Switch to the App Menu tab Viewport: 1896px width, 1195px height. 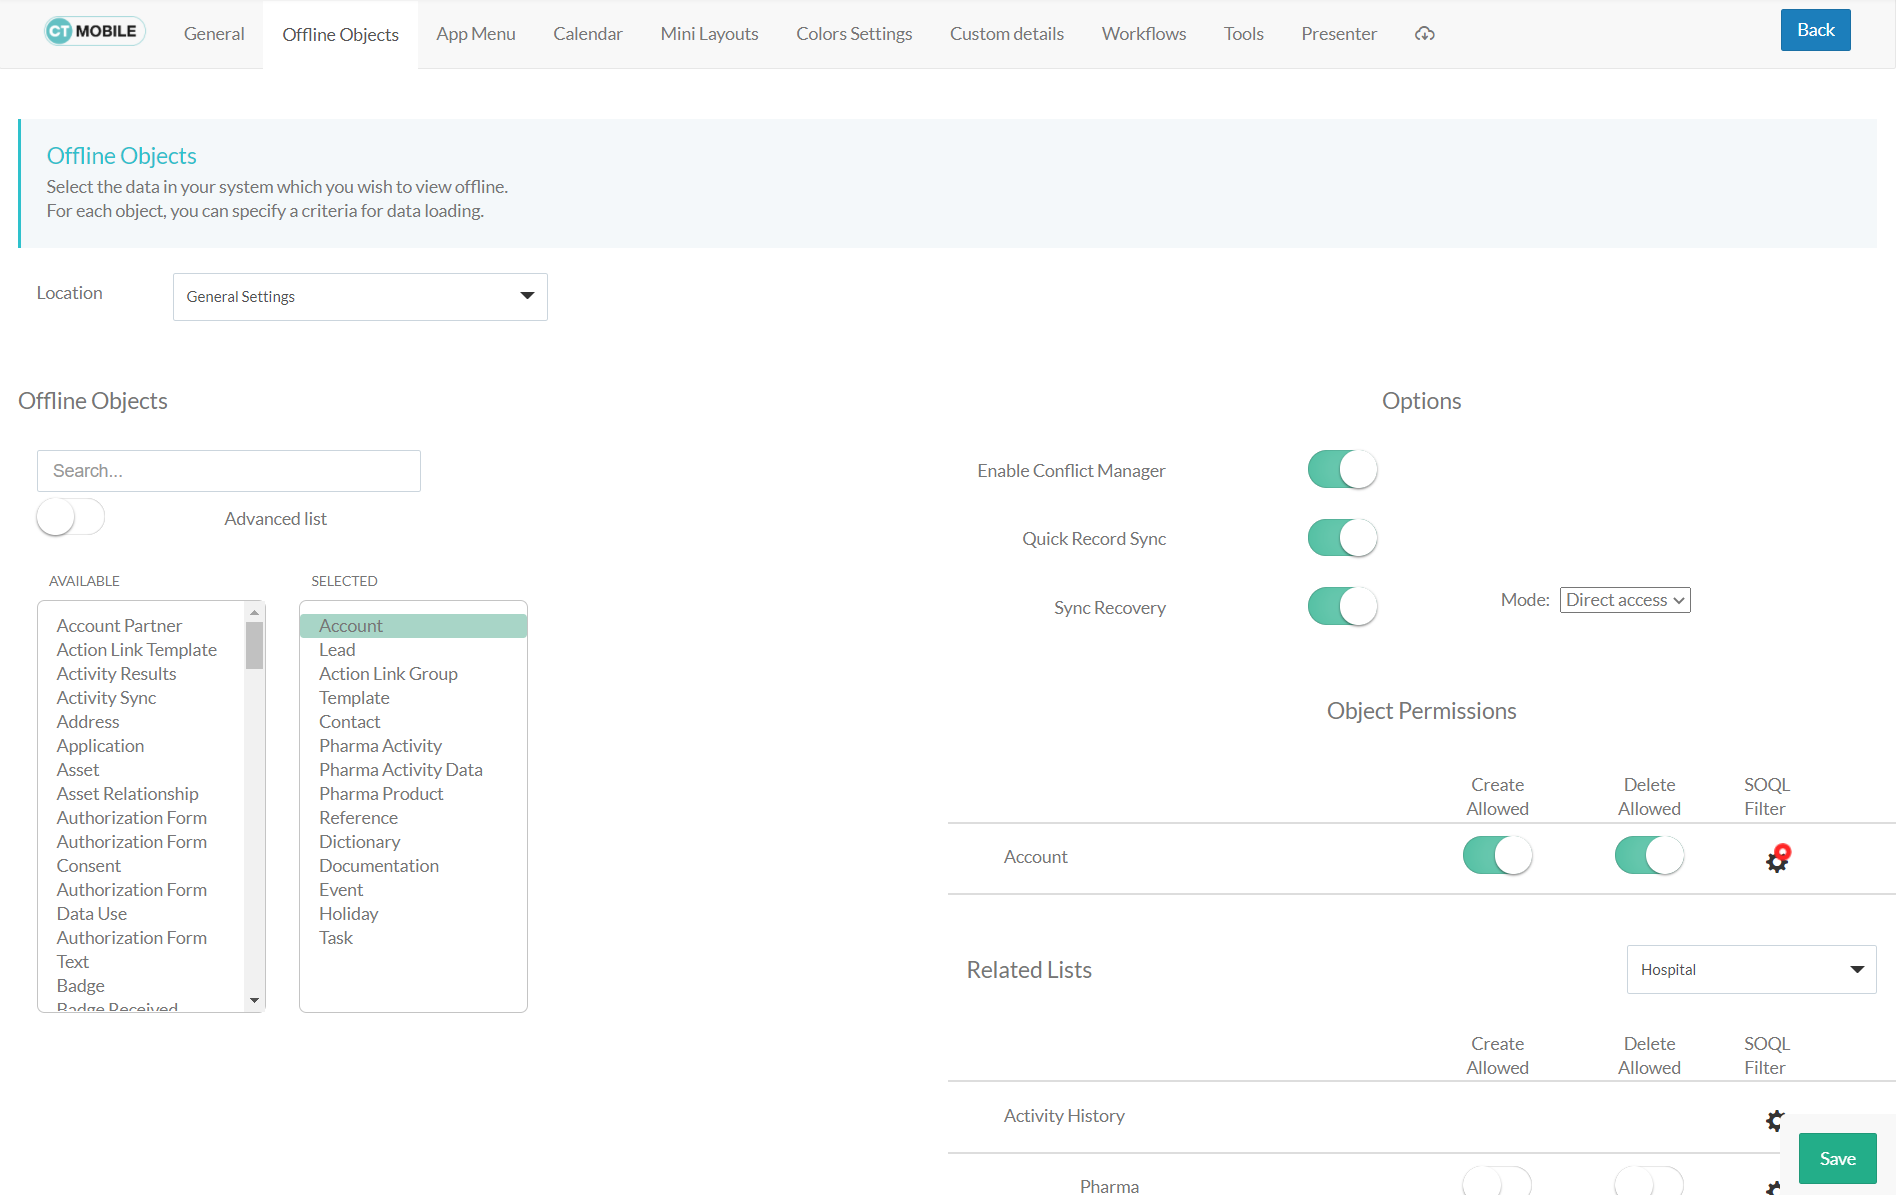pos(475,34)
